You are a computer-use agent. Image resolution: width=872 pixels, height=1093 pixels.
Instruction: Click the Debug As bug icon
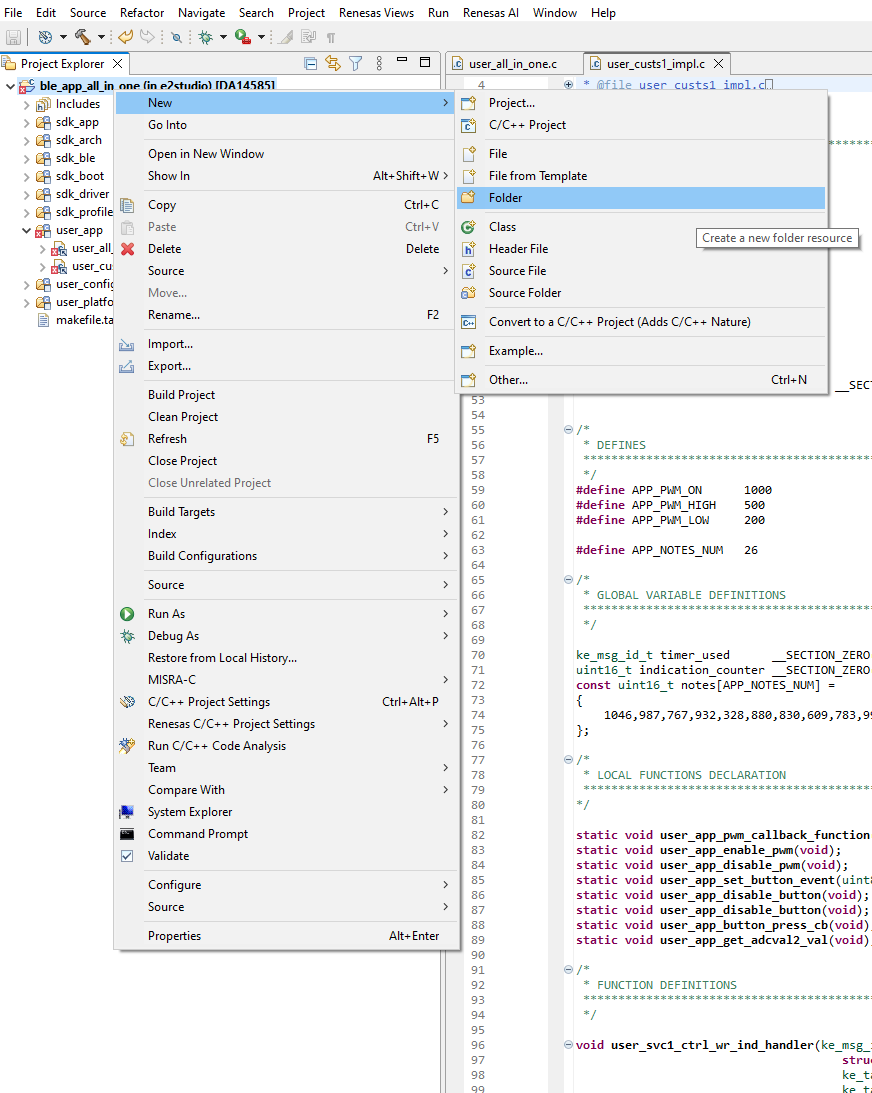click(127, 636)
